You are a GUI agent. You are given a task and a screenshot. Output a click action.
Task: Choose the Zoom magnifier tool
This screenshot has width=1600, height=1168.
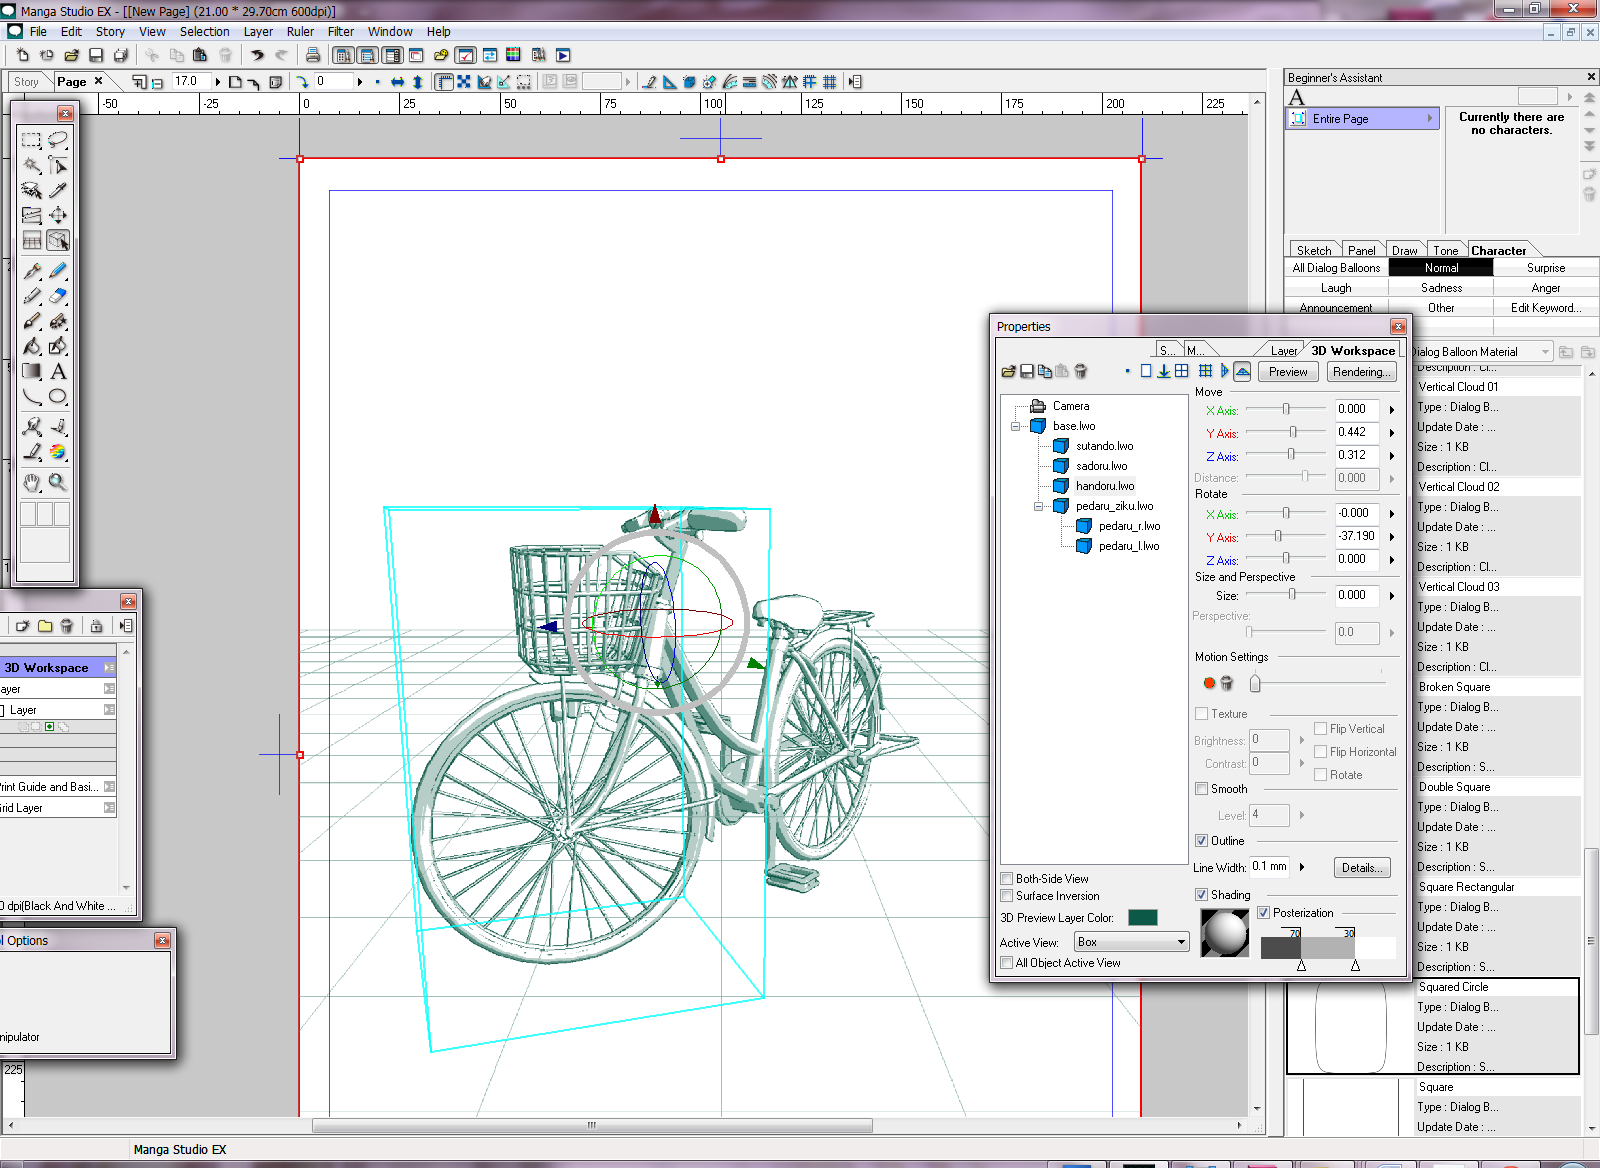pos(58,482)
